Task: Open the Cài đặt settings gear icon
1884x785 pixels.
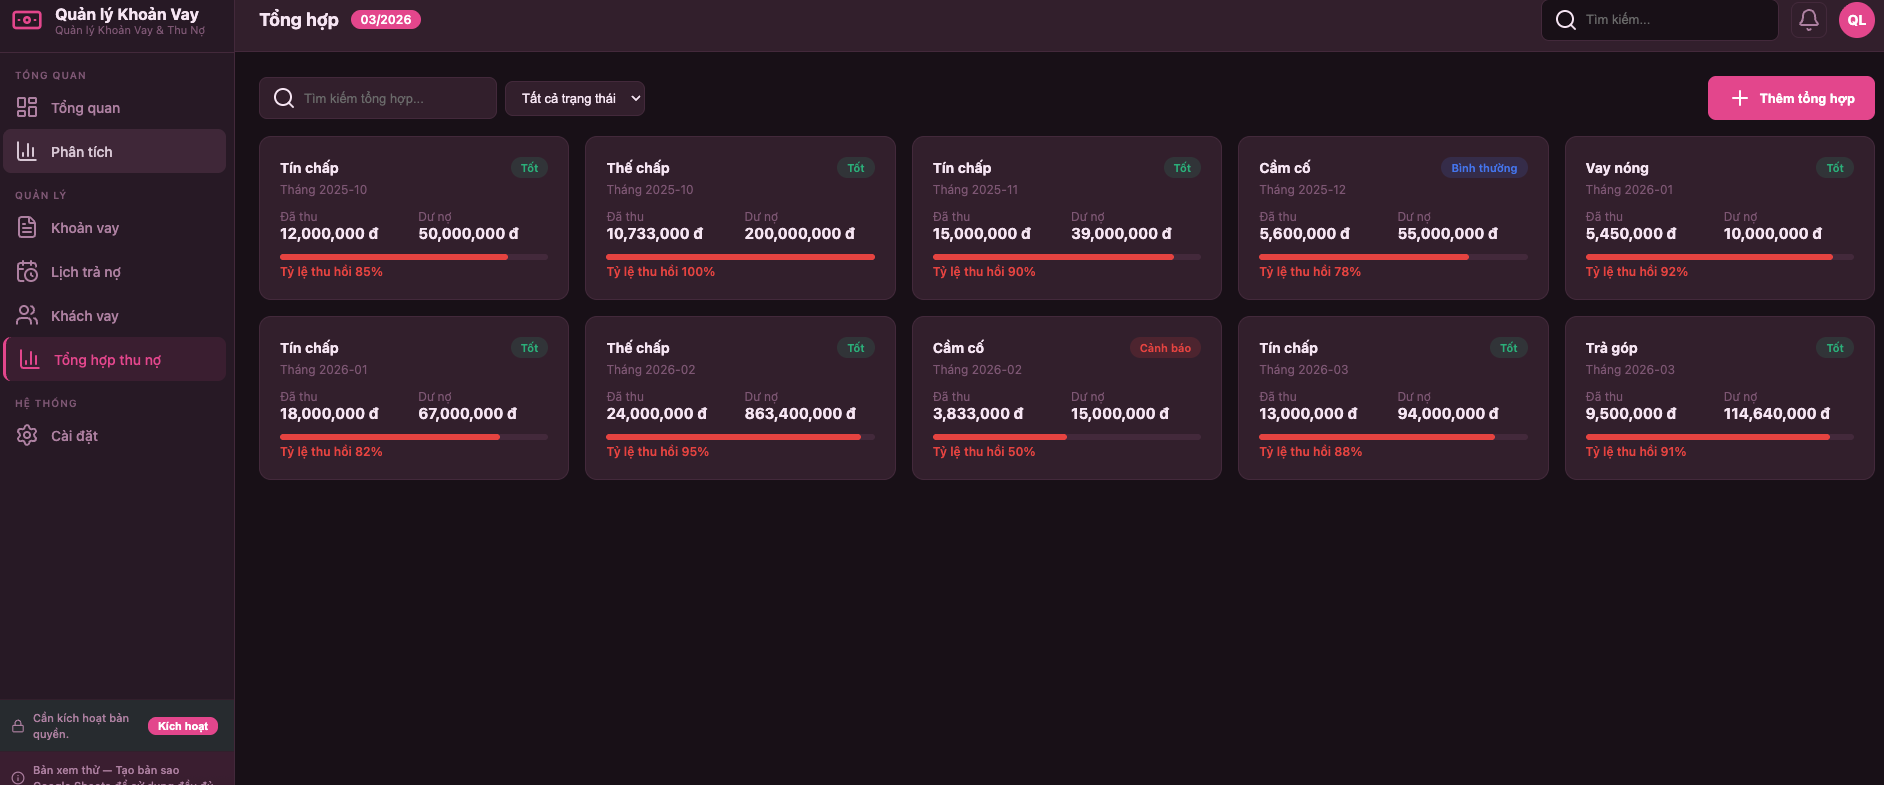Action: pos(28,435)
